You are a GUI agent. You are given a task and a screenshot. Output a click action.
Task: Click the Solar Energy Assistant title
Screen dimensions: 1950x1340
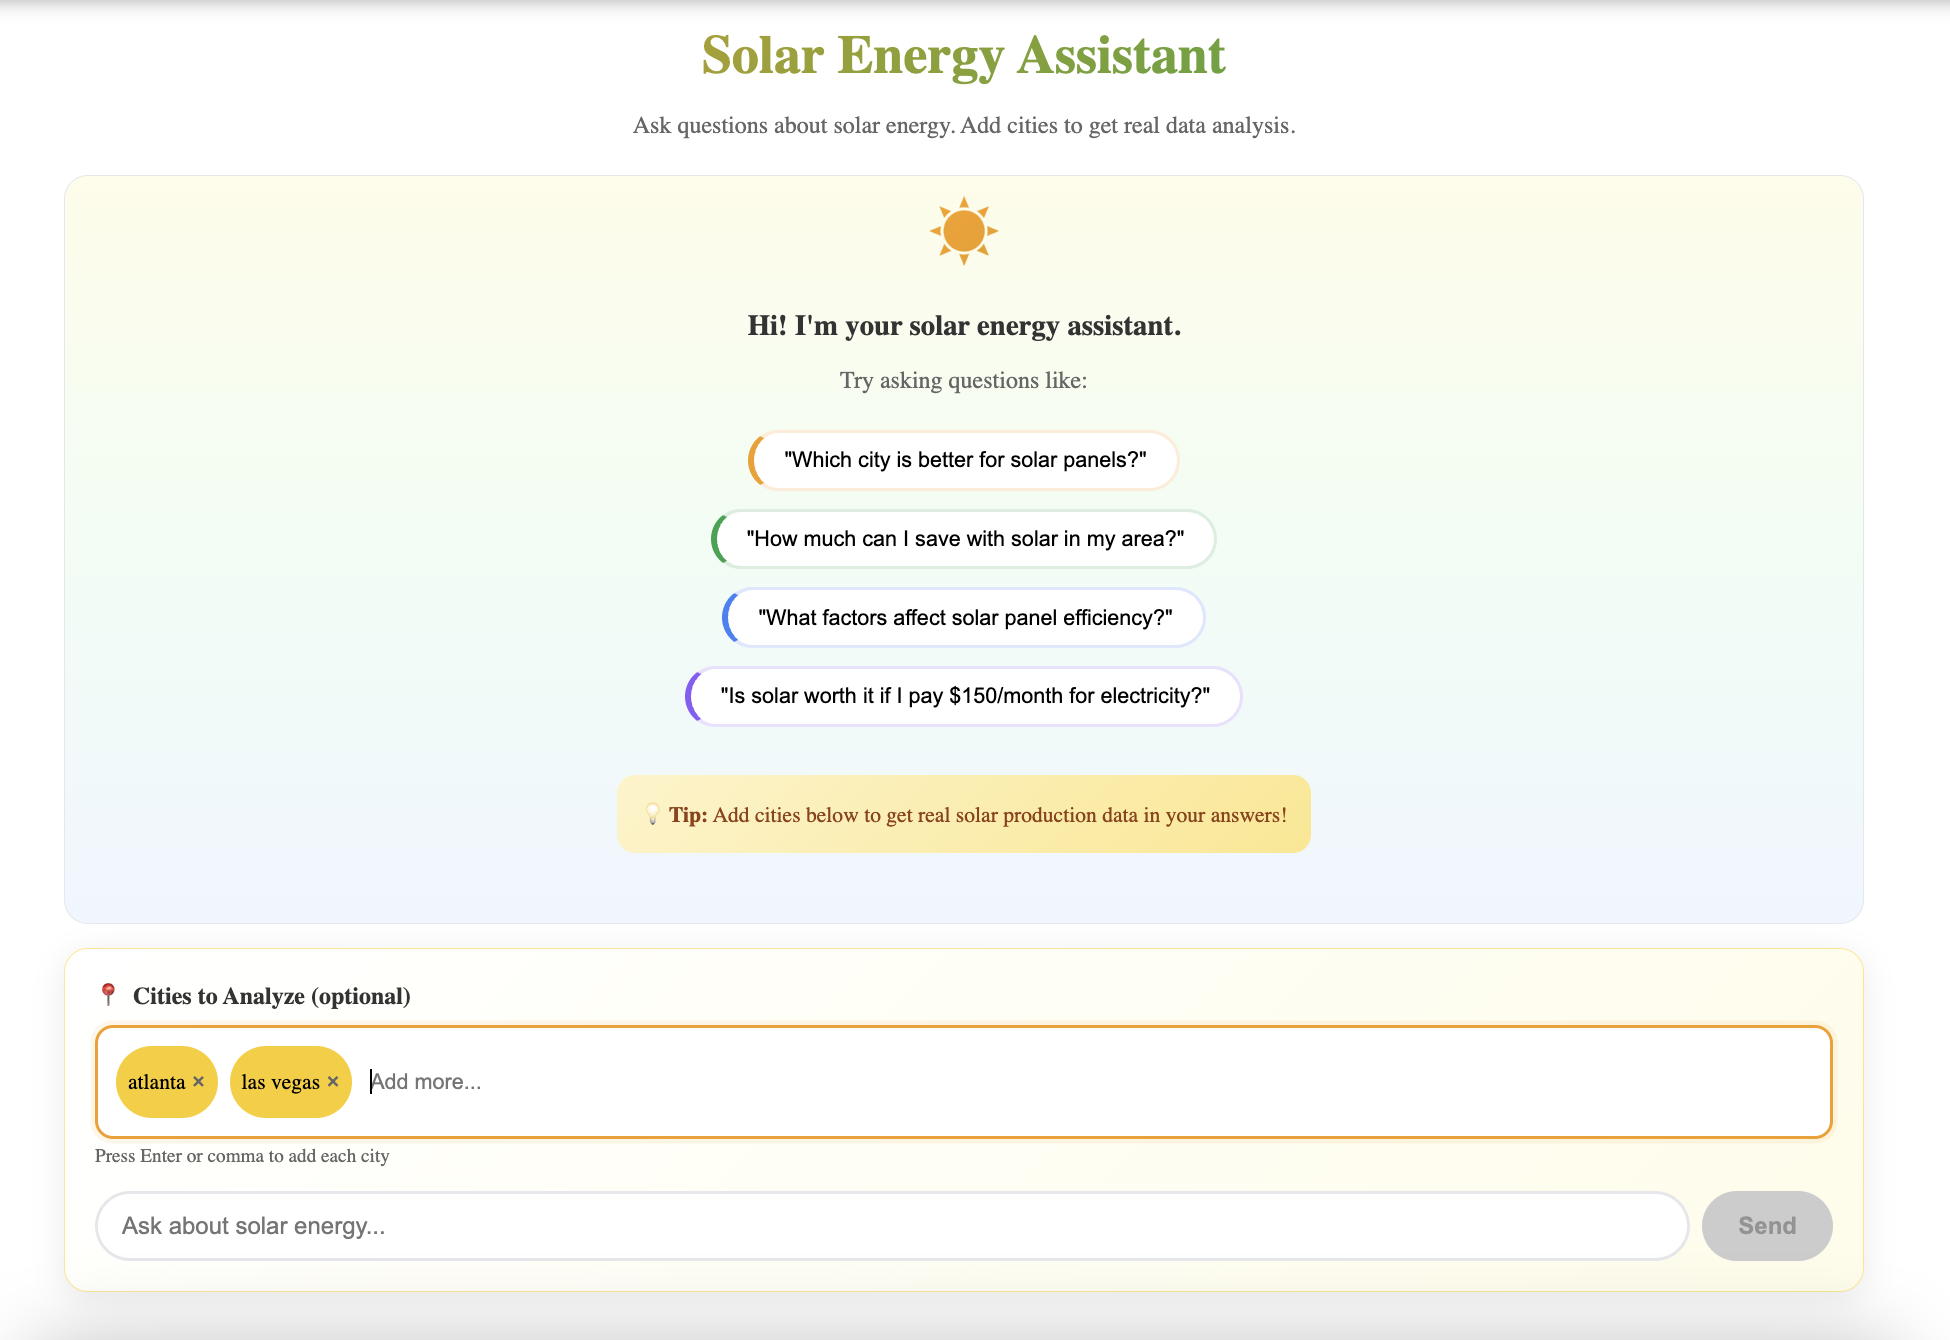click(x=963, y=56)
